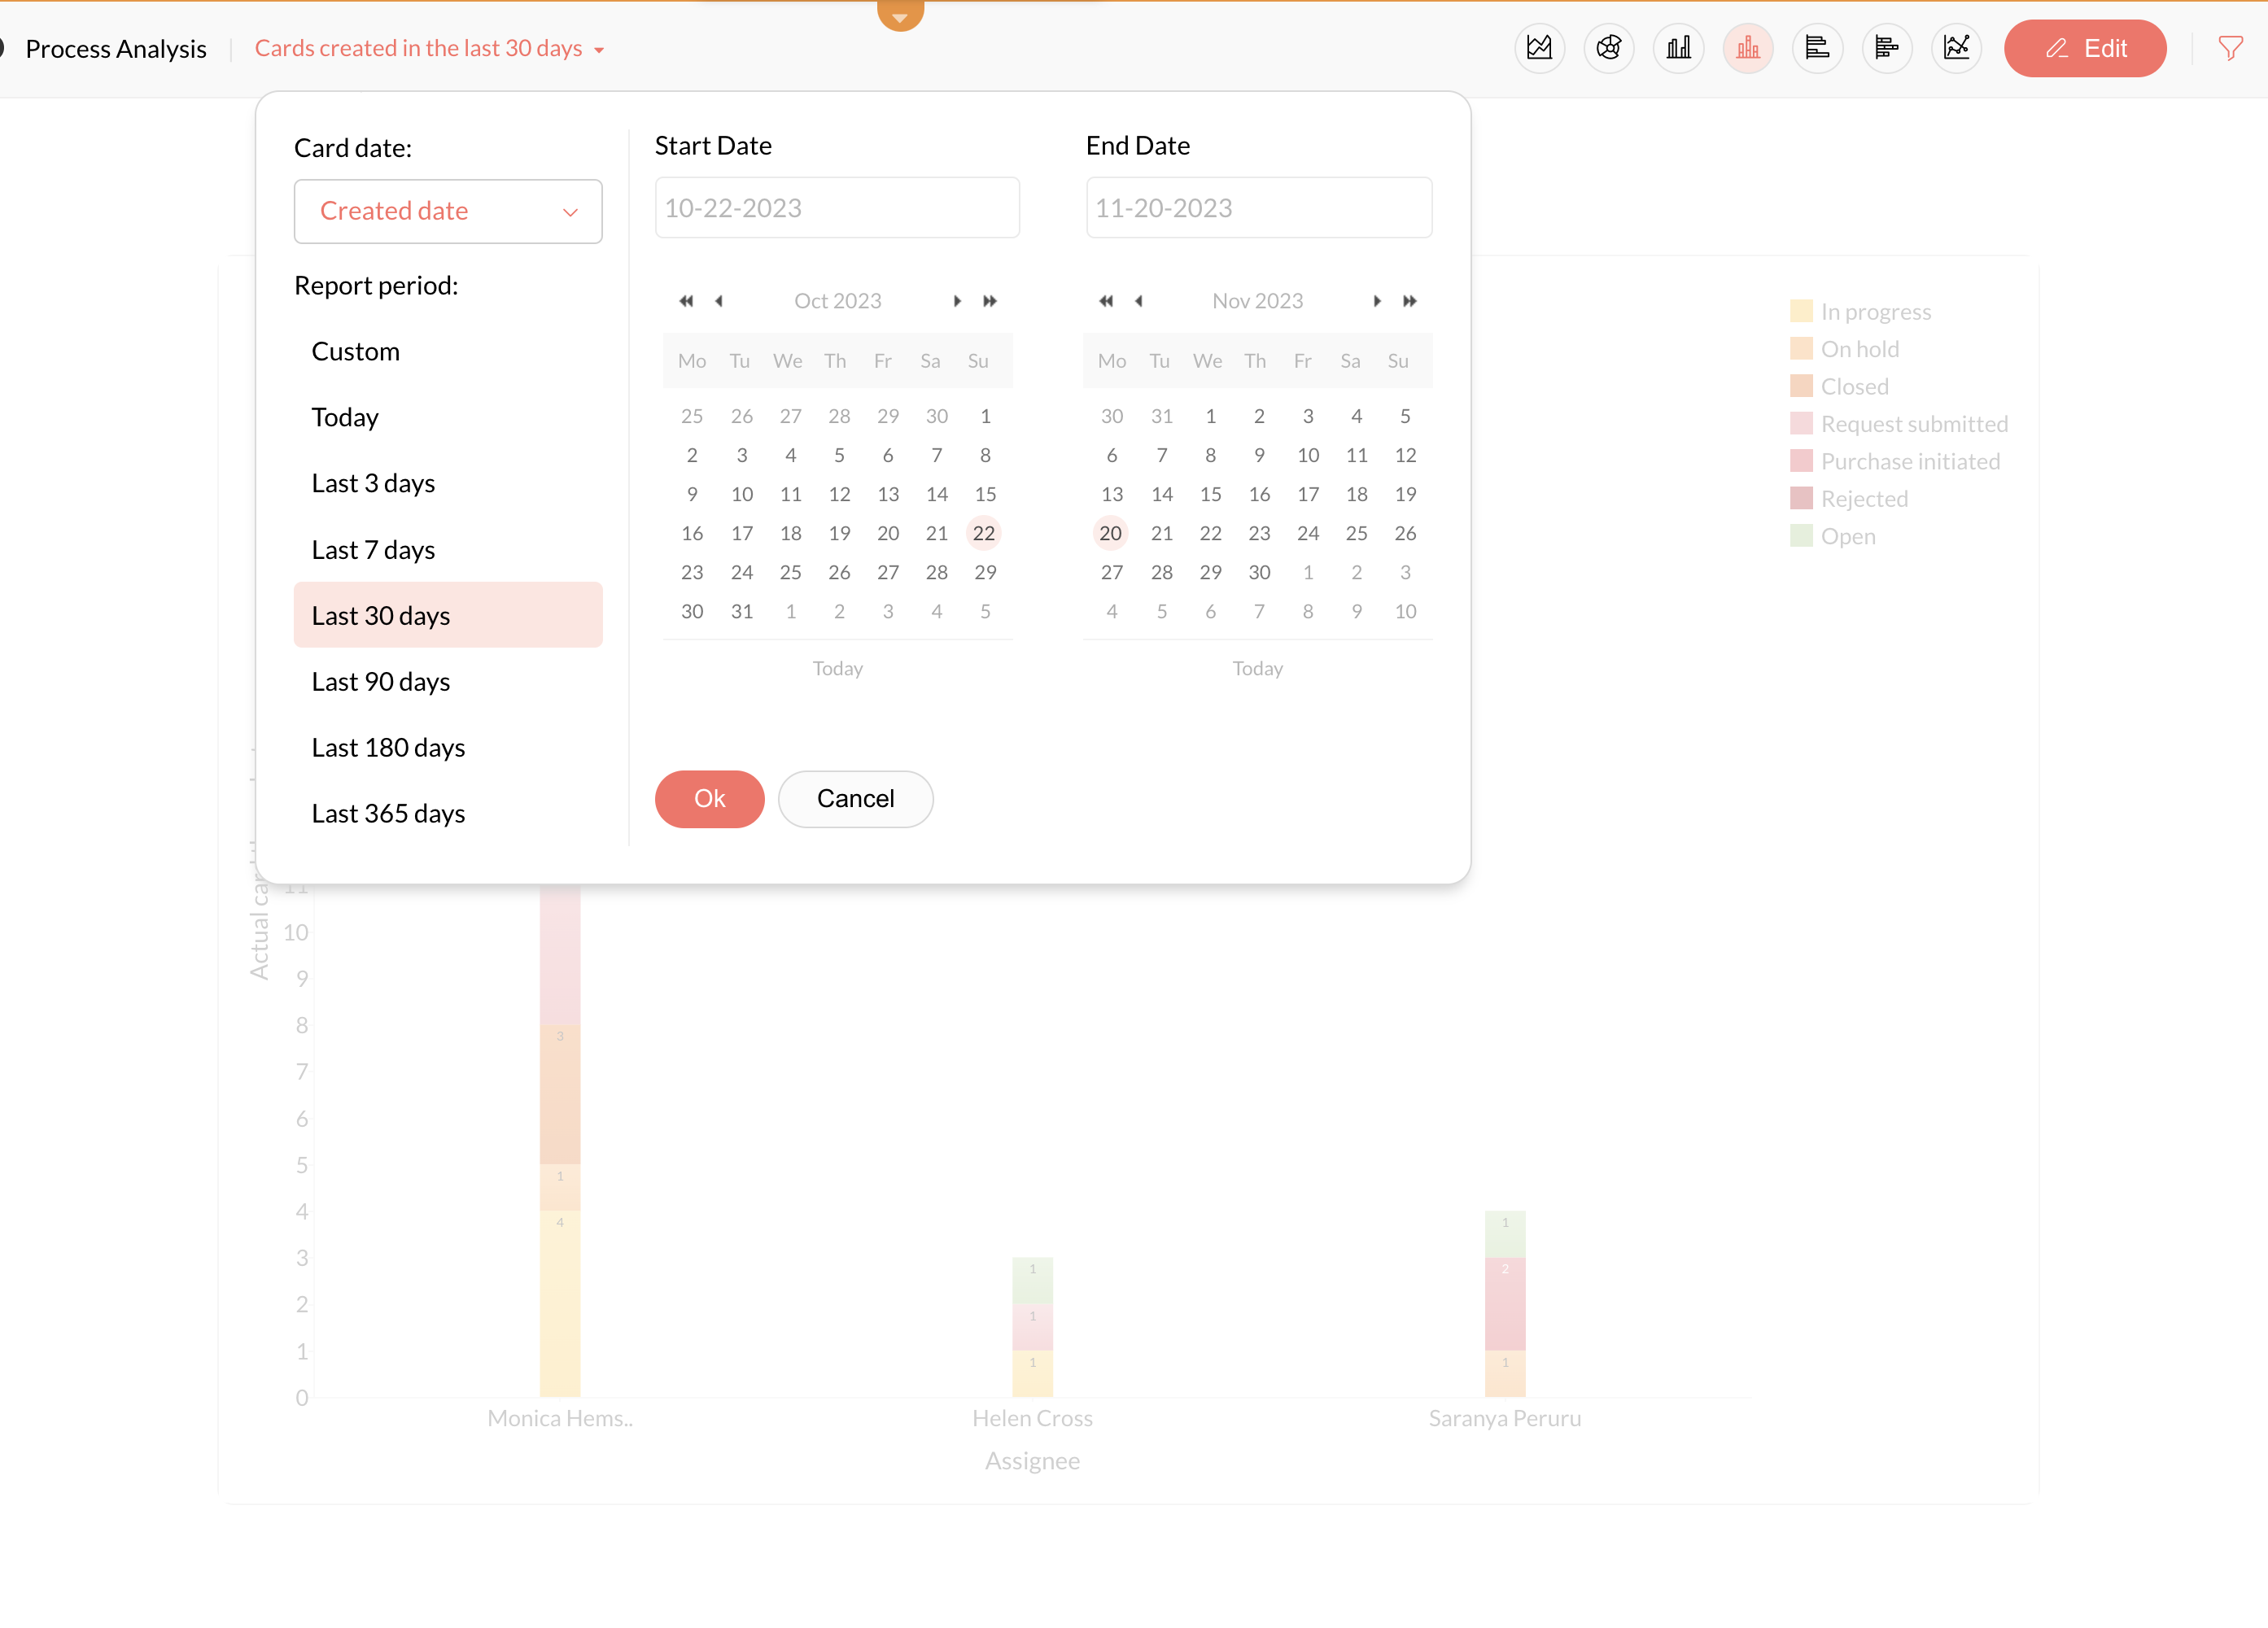Click the Ok button
This screenshot has height=1628, width=2268.
[709, 798]
